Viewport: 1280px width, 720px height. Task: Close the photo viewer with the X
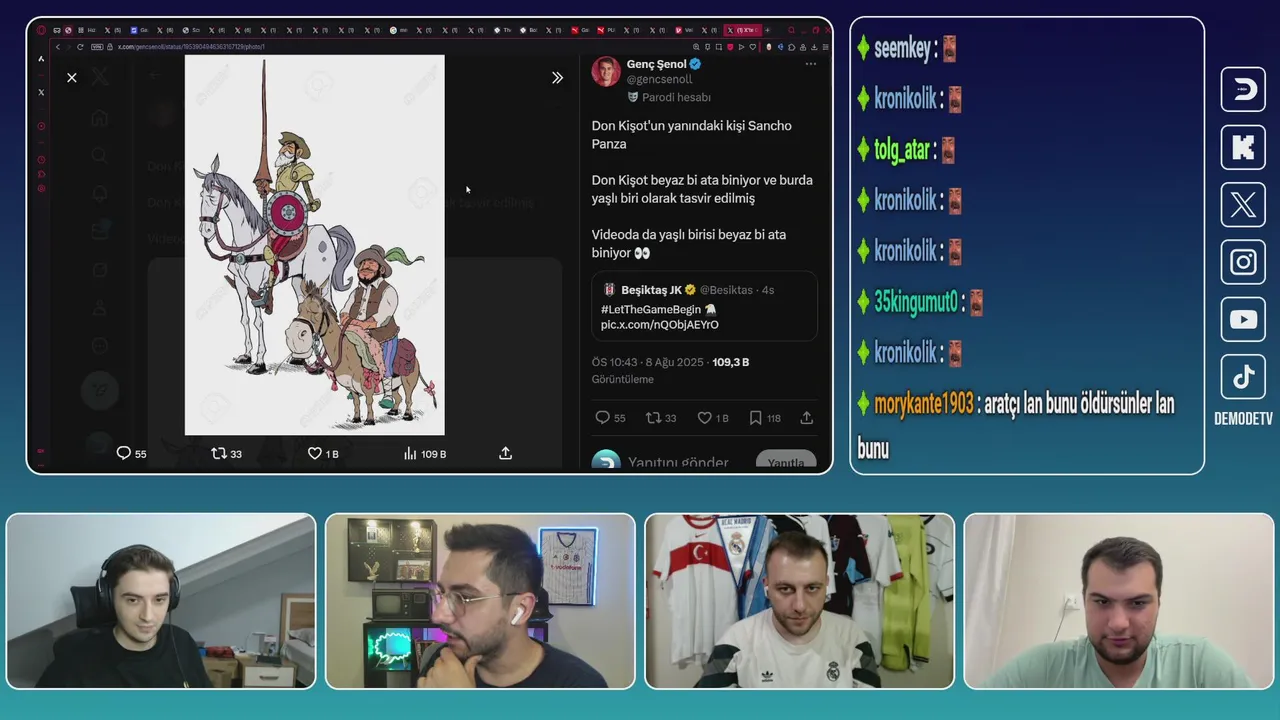tap(72, 77)
